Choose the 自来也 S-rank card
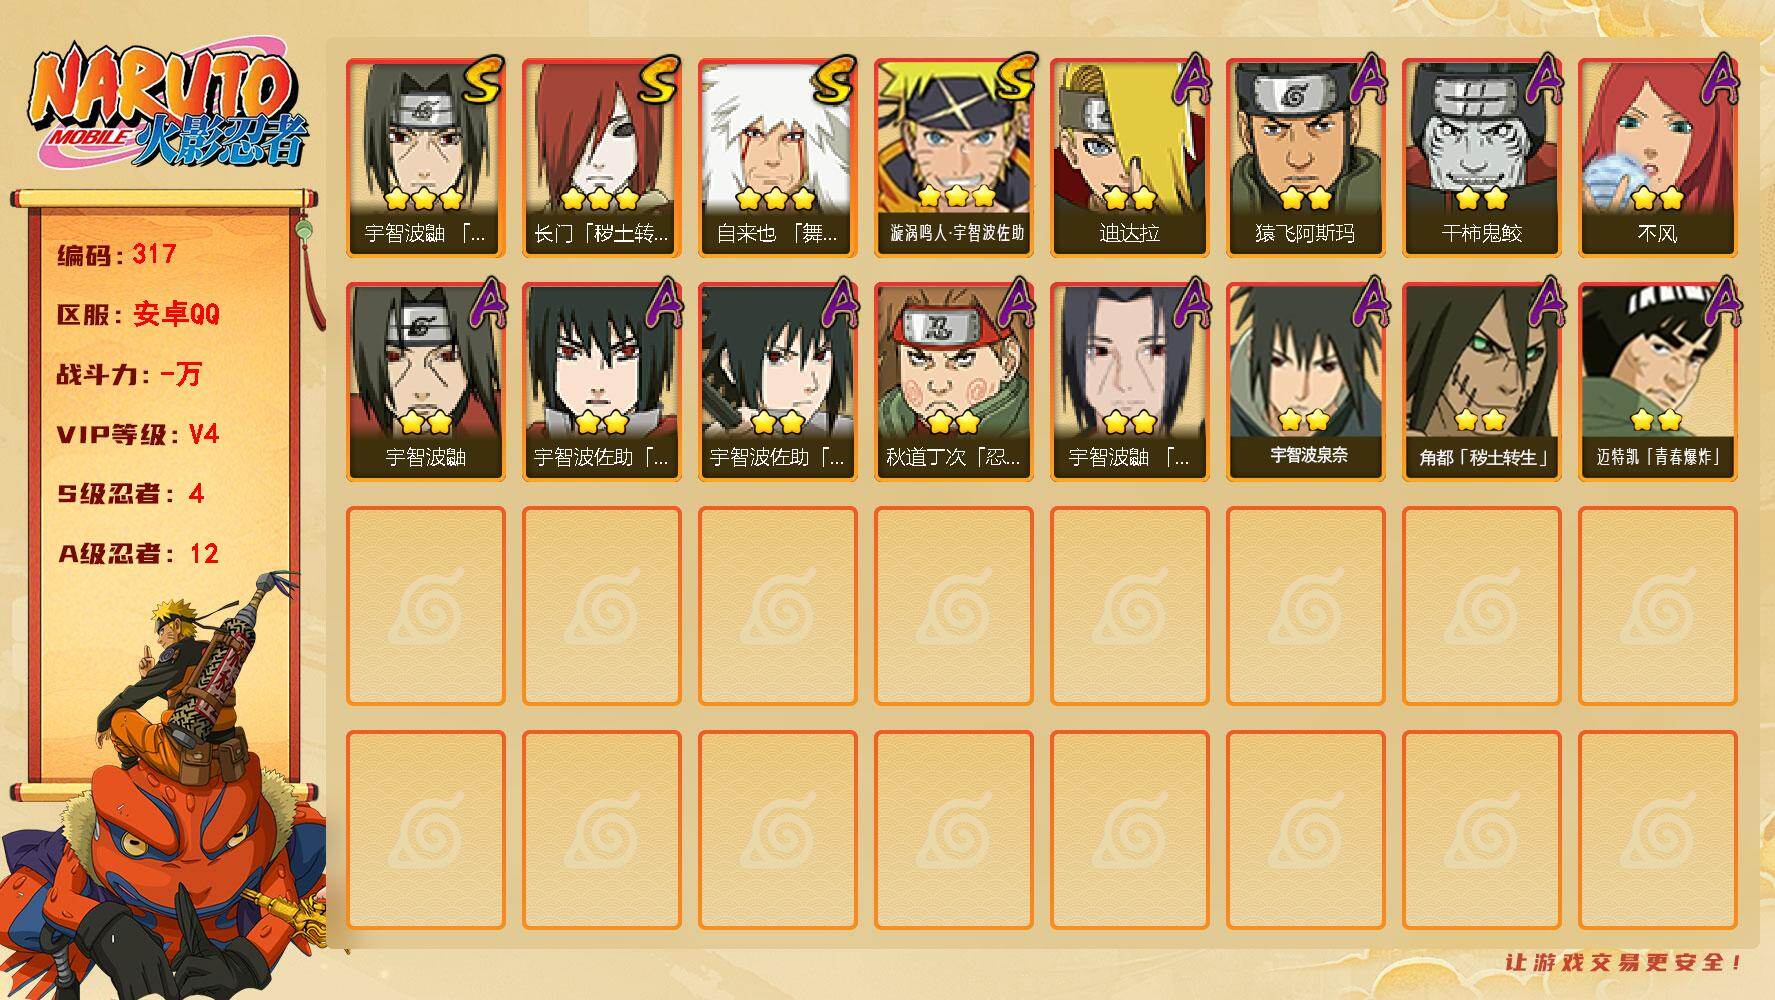 pyautogui.click(x=777, y=157)
